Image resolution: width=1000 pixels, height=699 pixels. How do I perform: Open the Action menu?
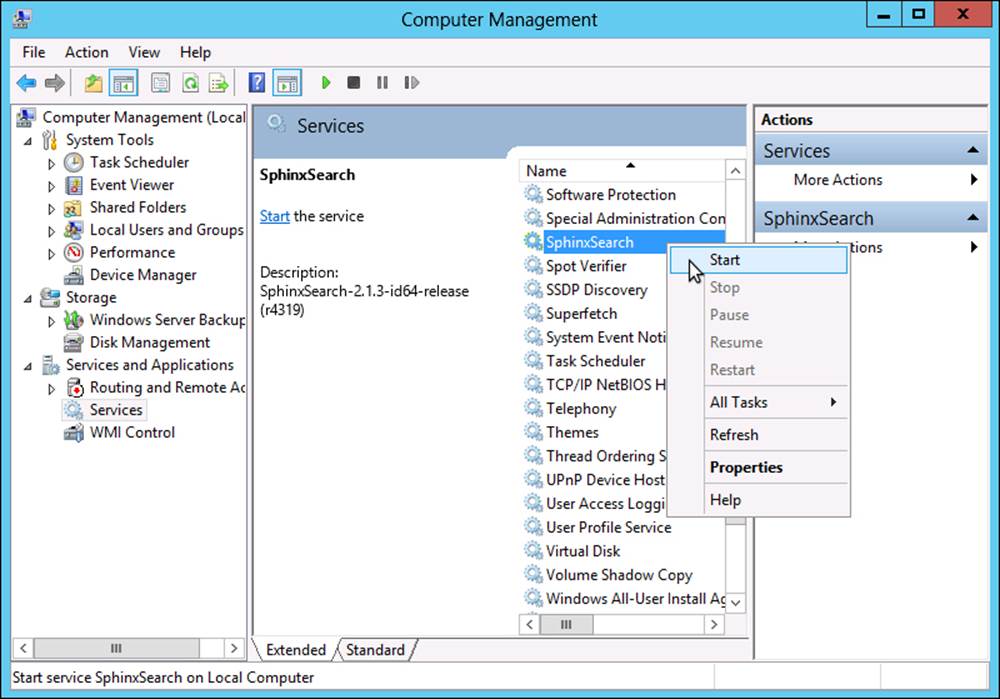click(x=87, y=52)
